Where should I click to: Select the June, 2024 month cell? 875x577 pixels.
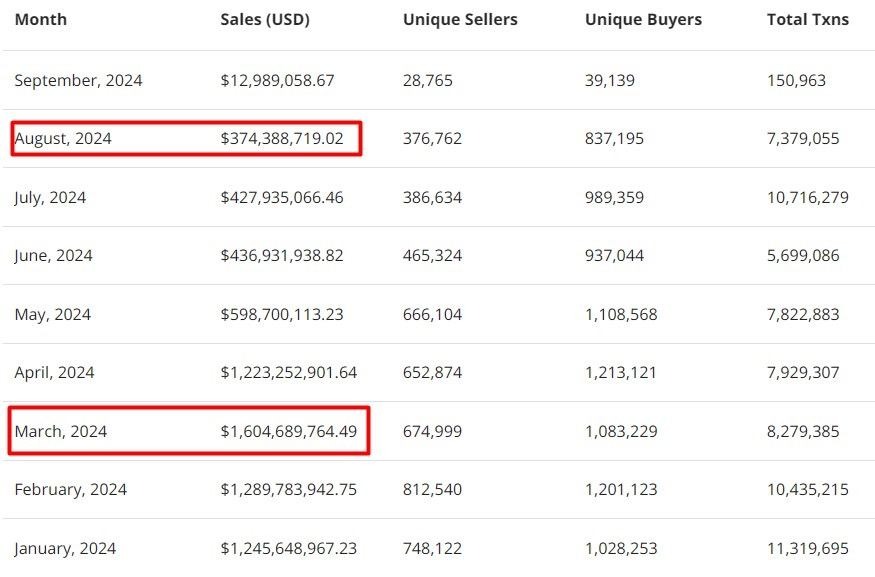click(53, 255)
